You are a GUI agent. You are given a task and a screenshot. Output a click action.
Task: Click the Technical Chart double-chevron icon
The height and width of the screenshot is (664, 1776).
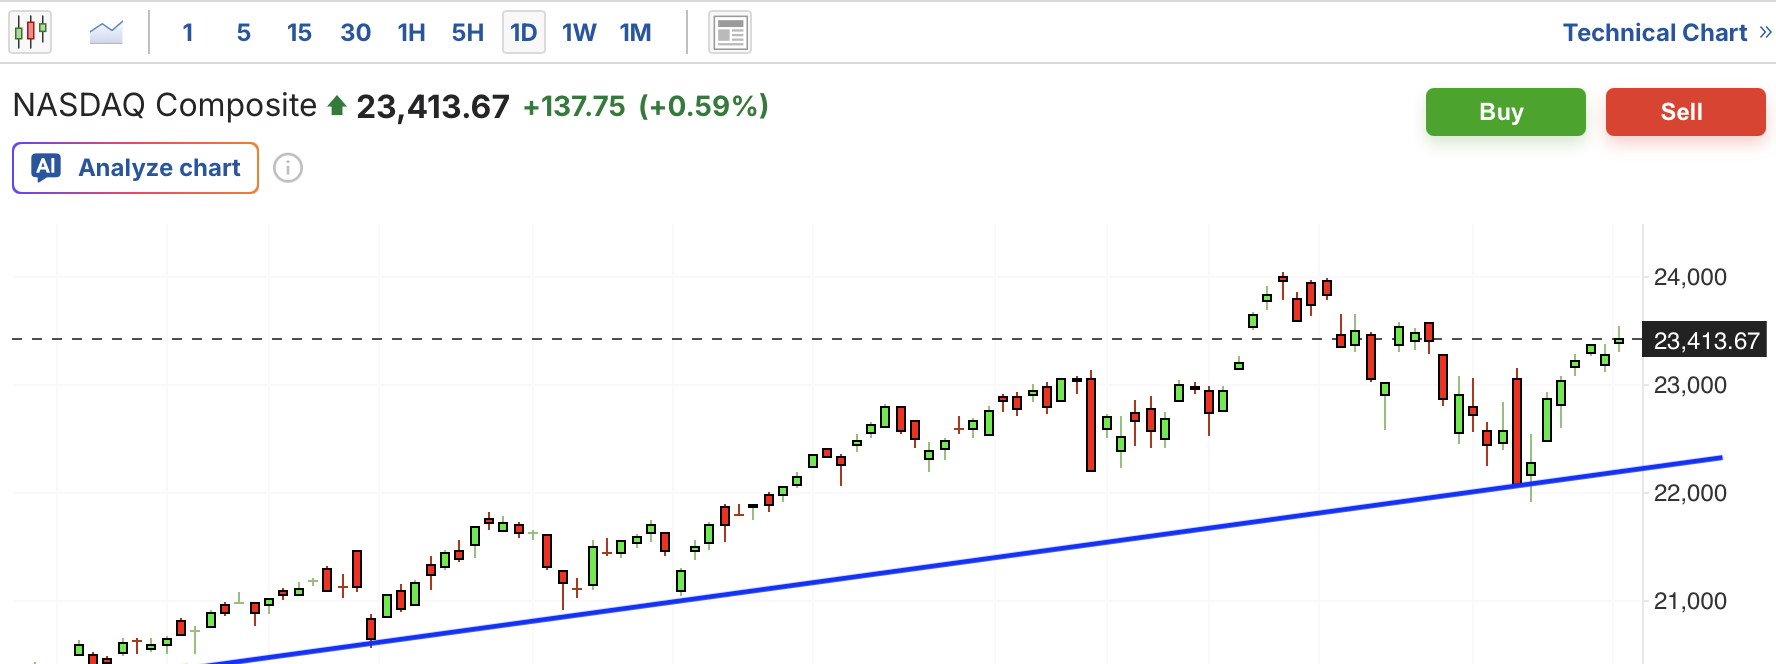point(1765,32)
